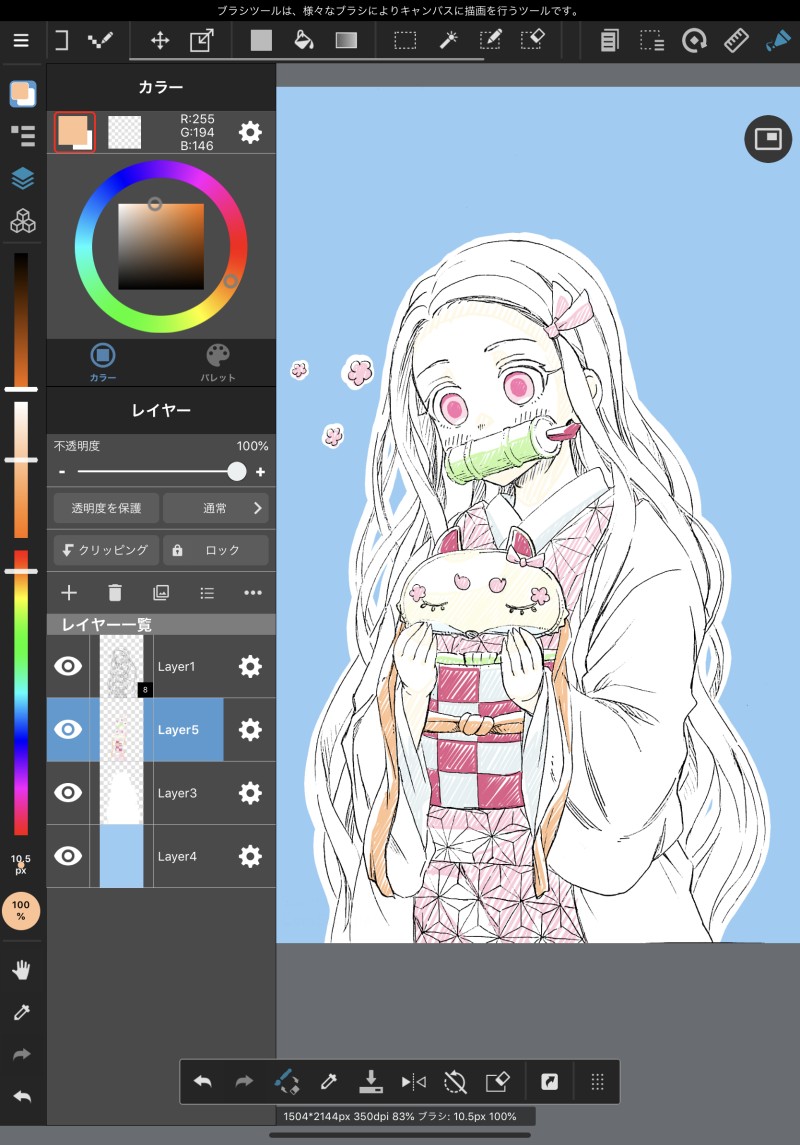This screenshot has height=1145, width=800.
Task: Open the color panel settings gear
Action: coord(250,132)
